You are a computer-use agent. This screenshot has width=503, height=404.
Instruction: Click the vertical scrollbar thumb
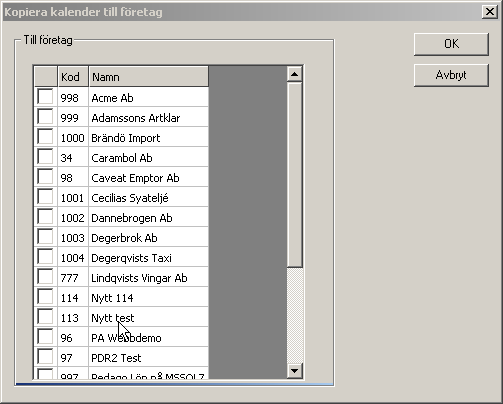tap(294, 175)
